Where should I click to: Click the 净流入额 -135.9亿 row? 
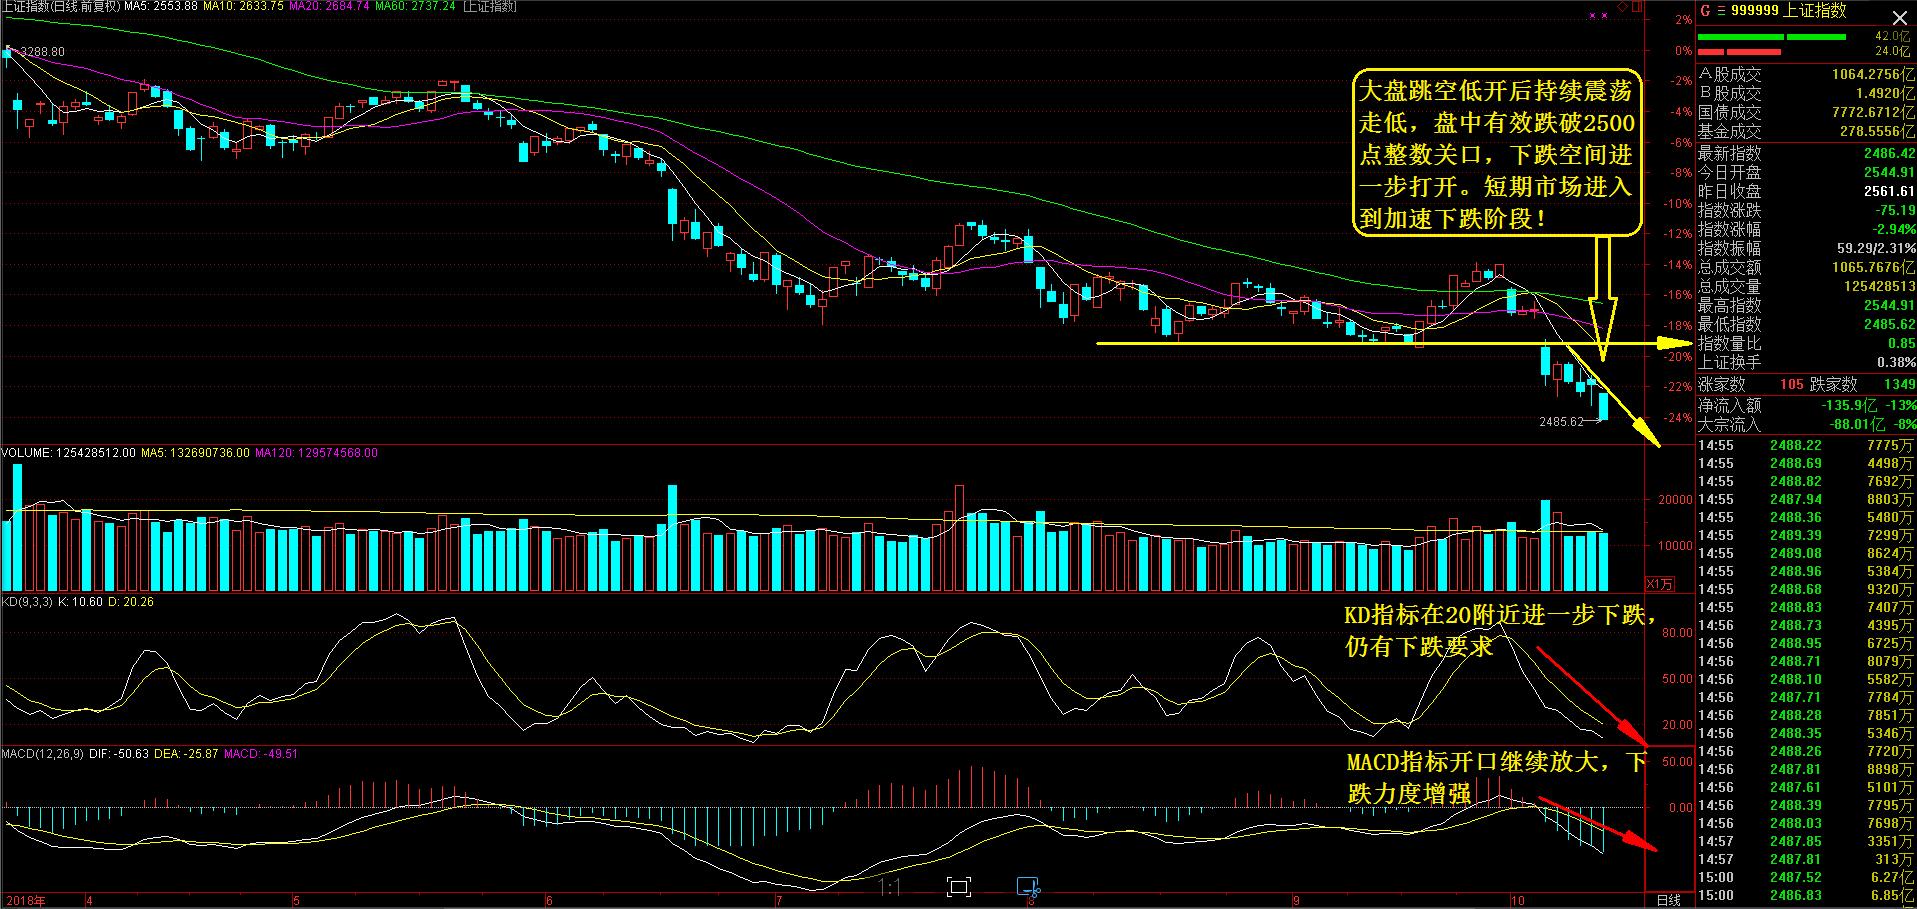click(x=1806, y=405)
